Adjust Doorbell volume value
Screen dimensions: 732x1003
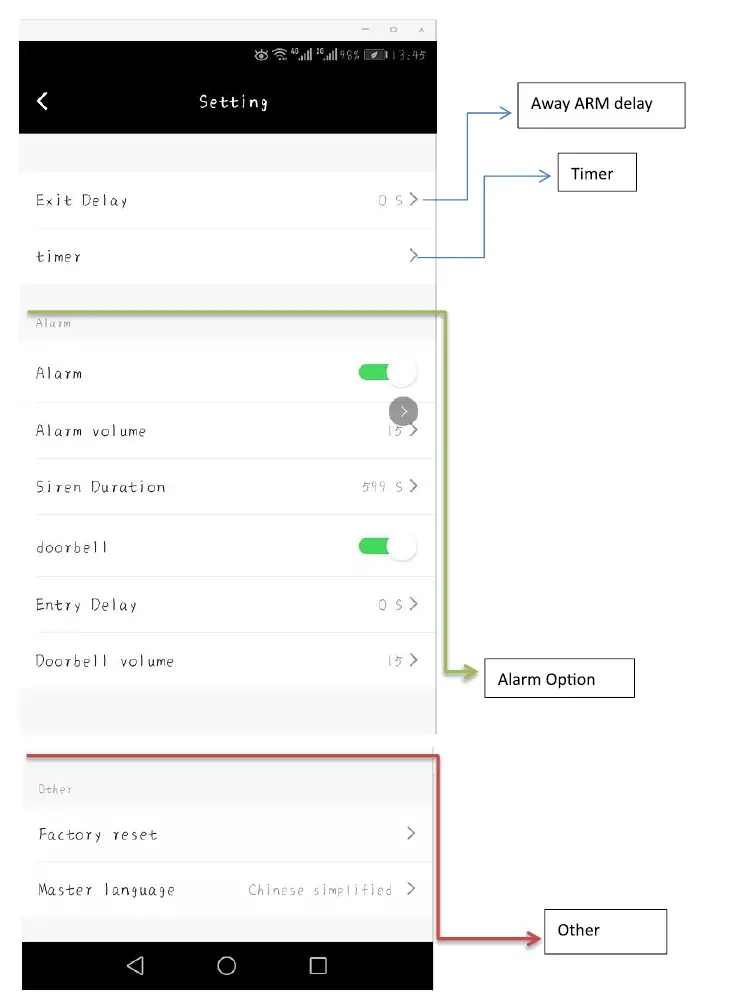tap(413, 661)
